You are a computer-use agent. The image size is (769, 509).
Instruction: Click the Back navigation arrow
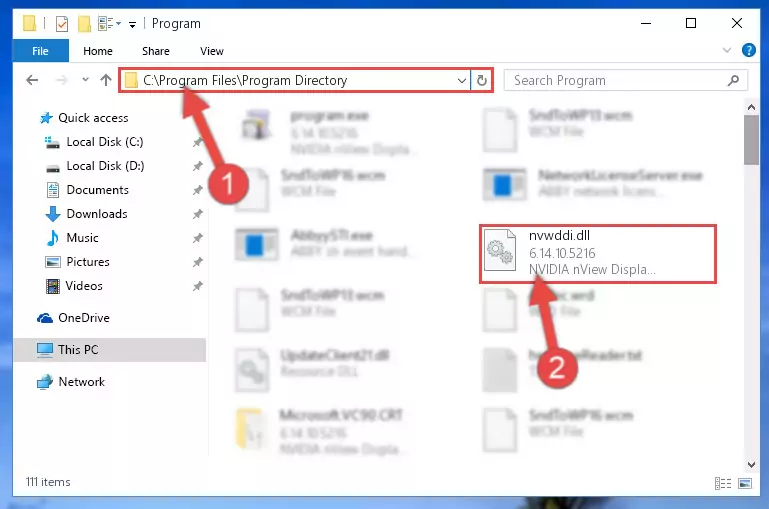coord(32,80)
